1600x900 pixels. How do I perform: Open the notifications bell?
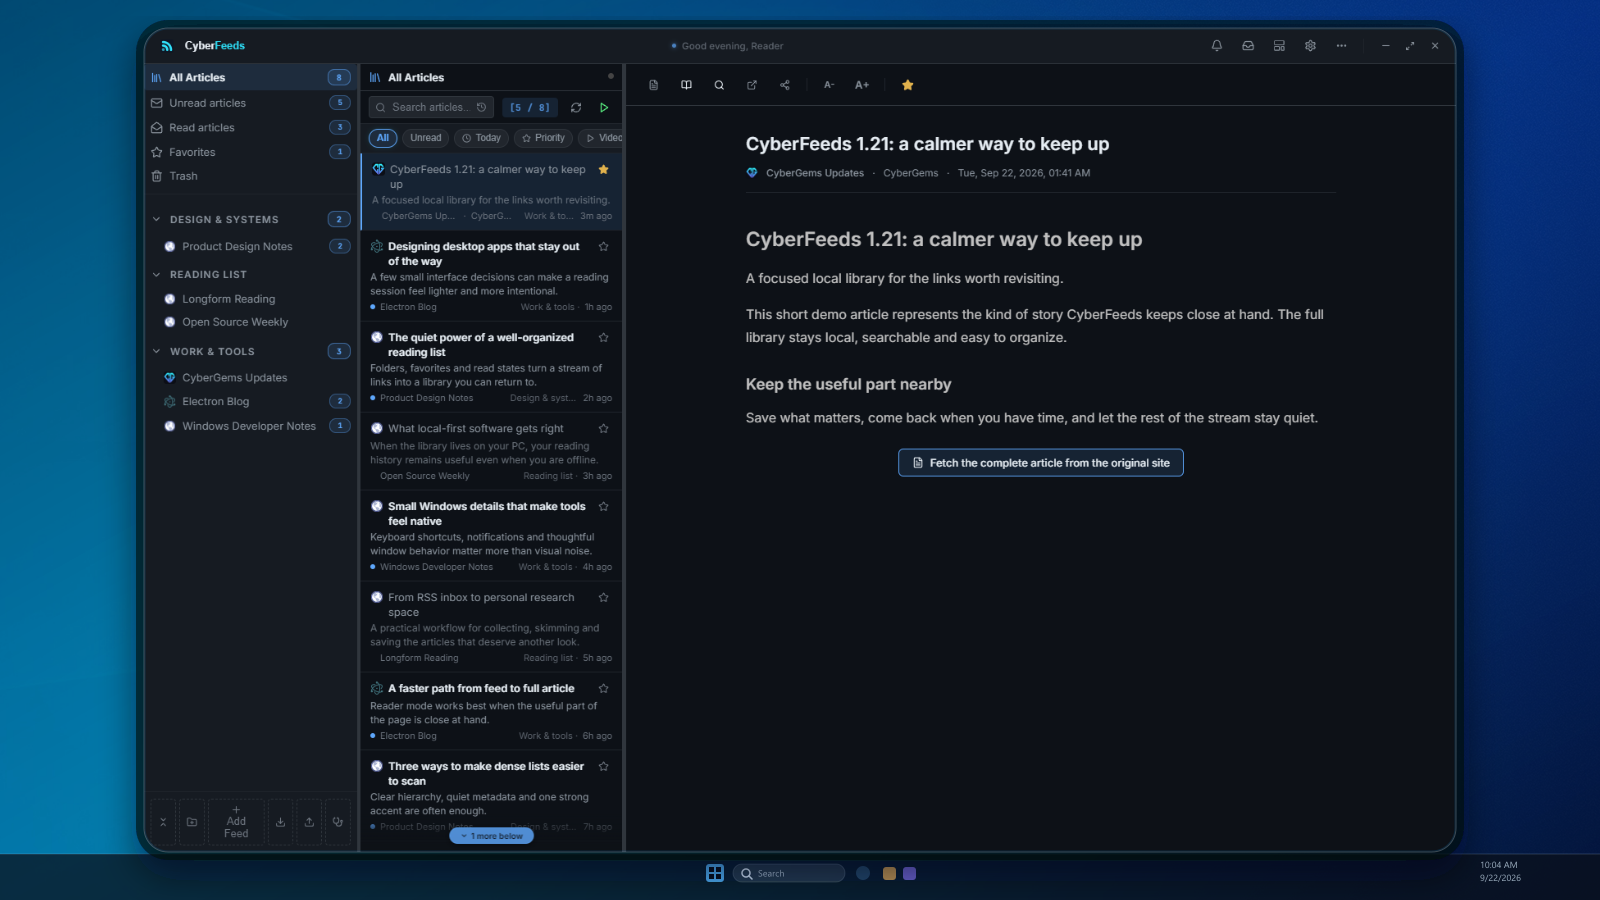(1217, 46)
